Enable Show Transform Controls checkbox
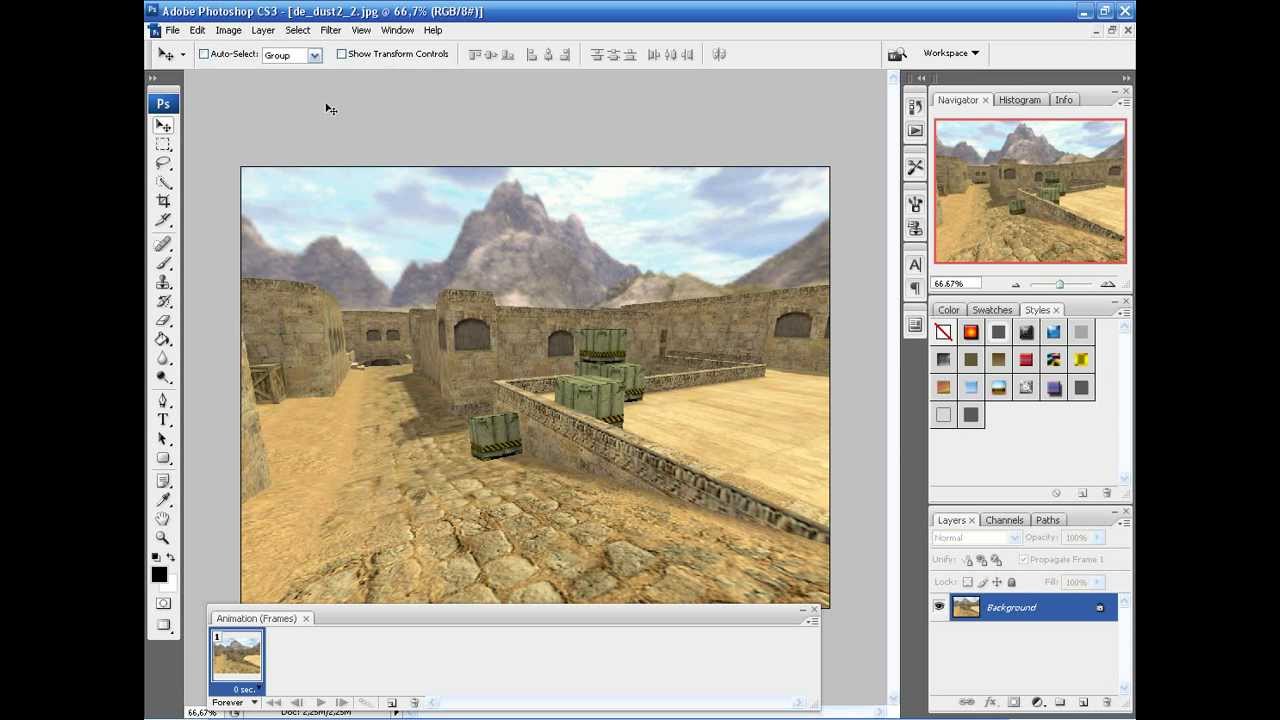 pos(341,54)
